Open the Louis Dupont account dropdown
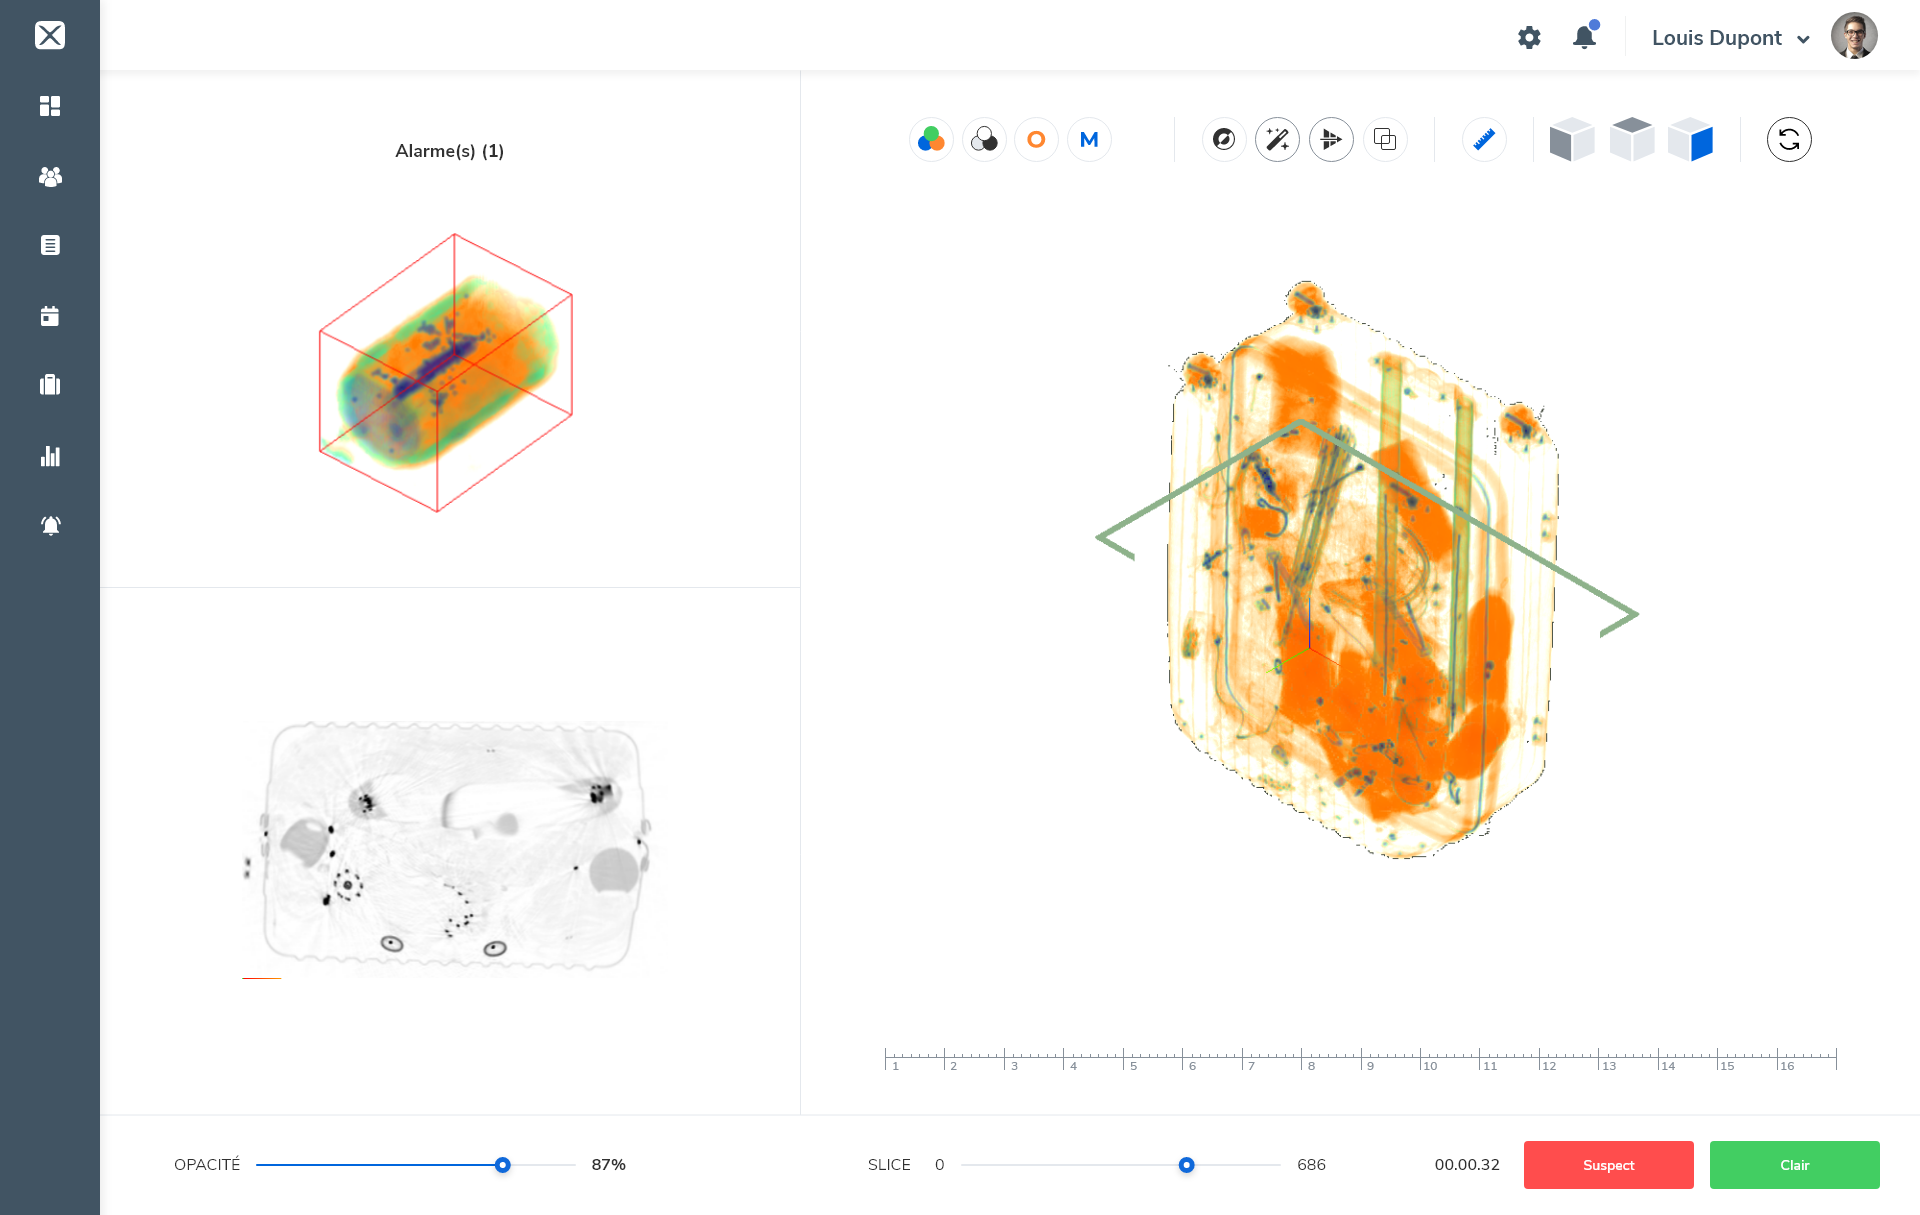Viewport: 1920px width, 1215px height. (x=1730, y=38)
